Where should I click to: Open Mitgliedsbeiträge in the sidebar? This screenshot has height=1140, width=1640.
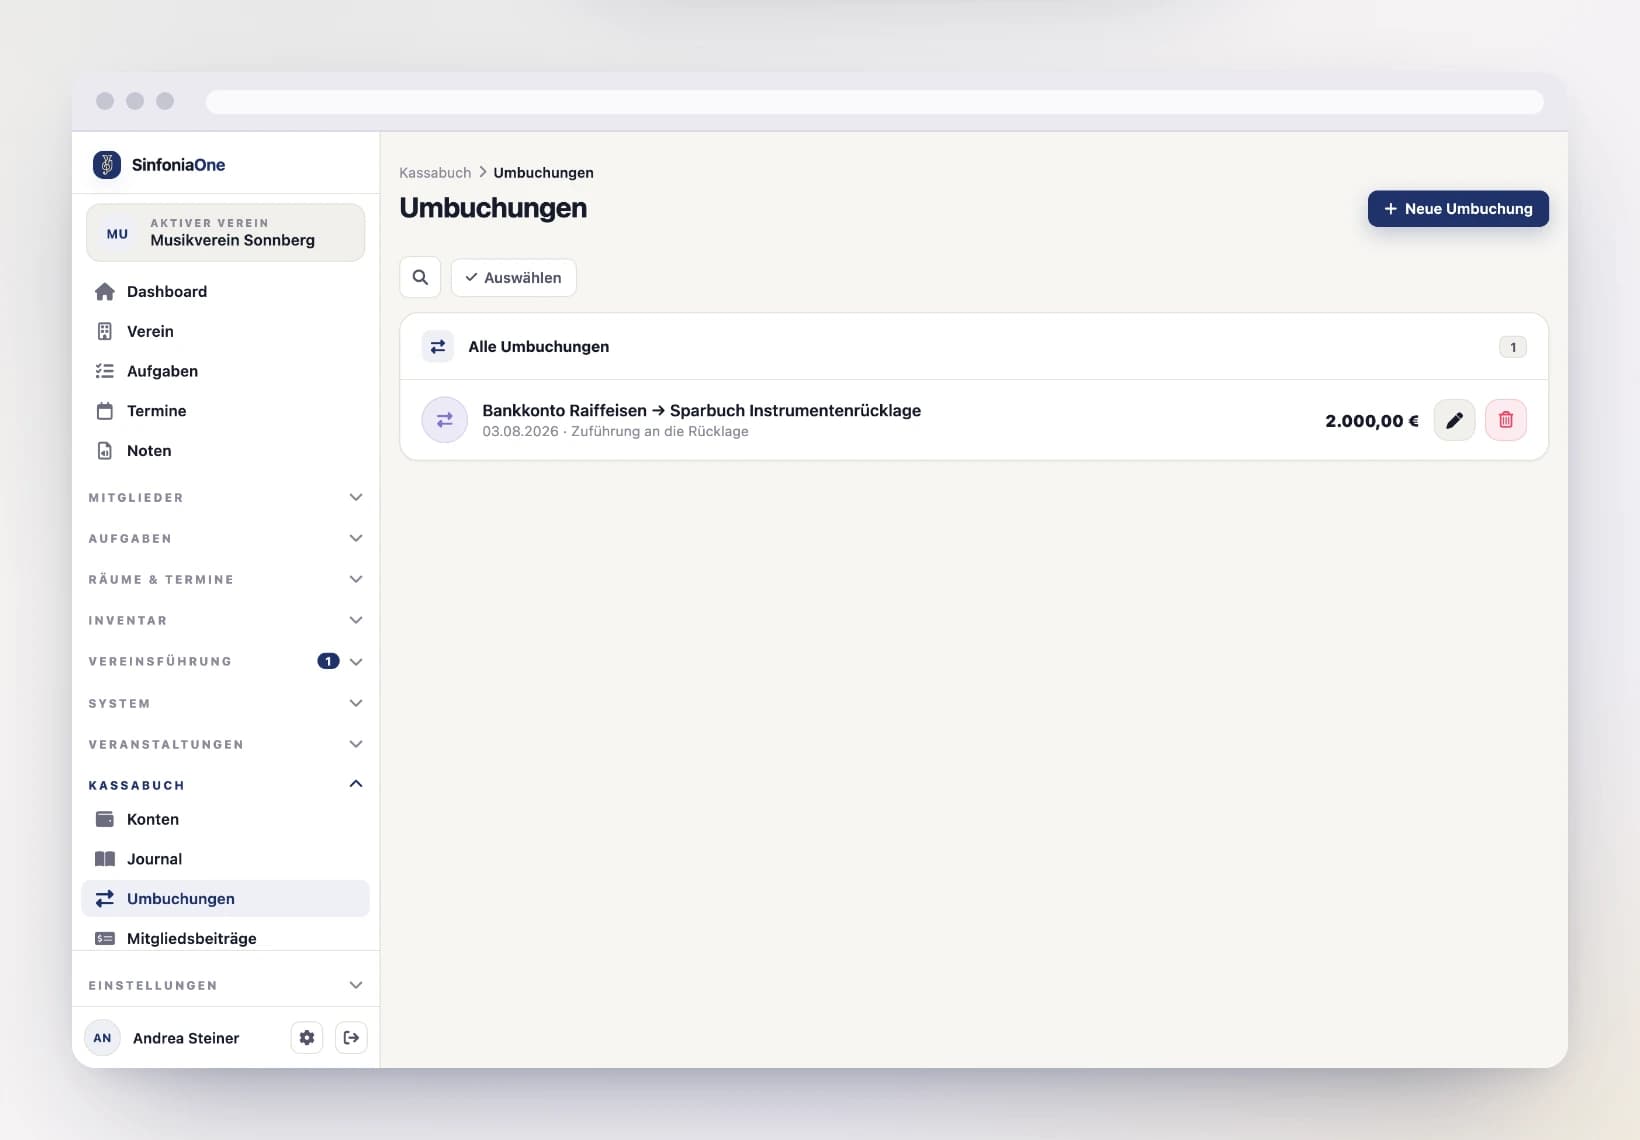pyautogui.click(x=226, y=938)
